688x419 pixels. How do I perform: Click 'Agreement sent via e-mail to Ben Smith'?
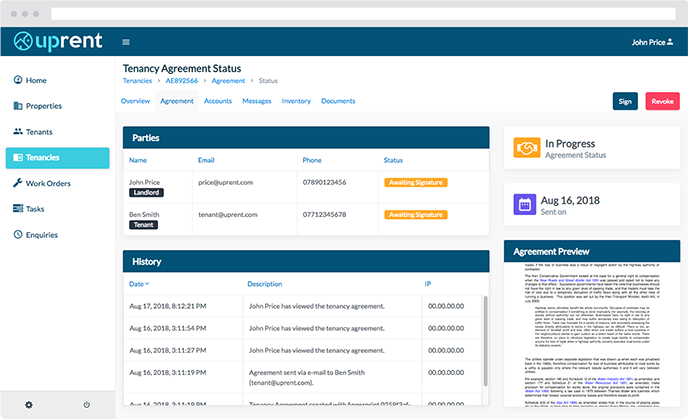pyautogui.click(x=307, y=372)
